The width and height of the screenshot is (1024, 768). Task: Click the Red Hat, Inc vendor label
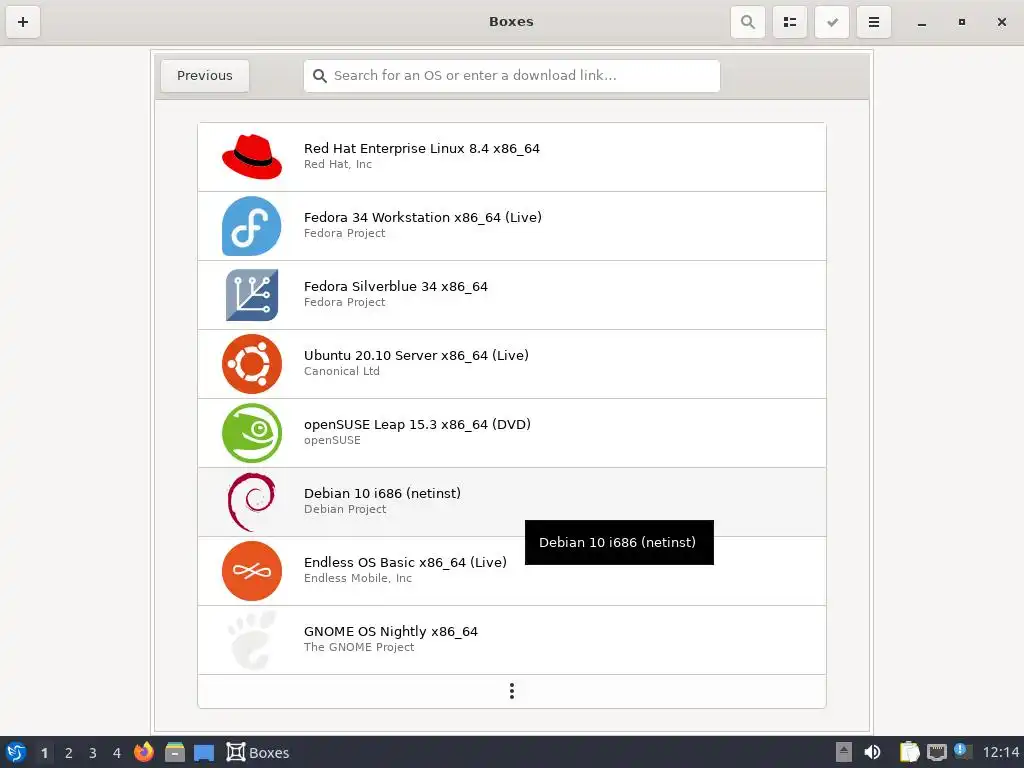pyautogui.click(x=338, y=165)
